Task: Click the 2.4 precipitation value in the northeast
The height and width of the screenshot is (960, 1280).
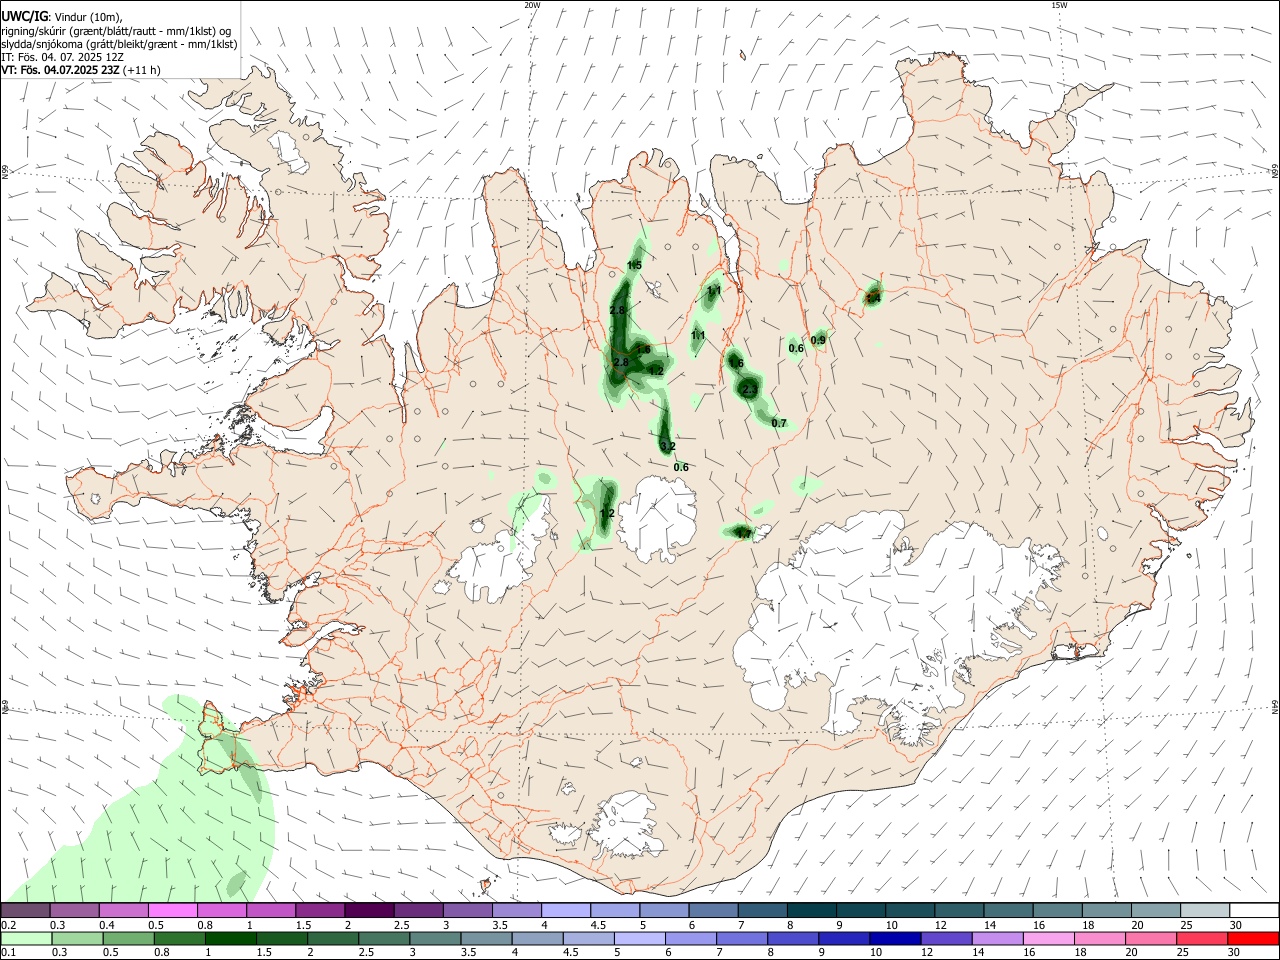Action: (873, 297)
